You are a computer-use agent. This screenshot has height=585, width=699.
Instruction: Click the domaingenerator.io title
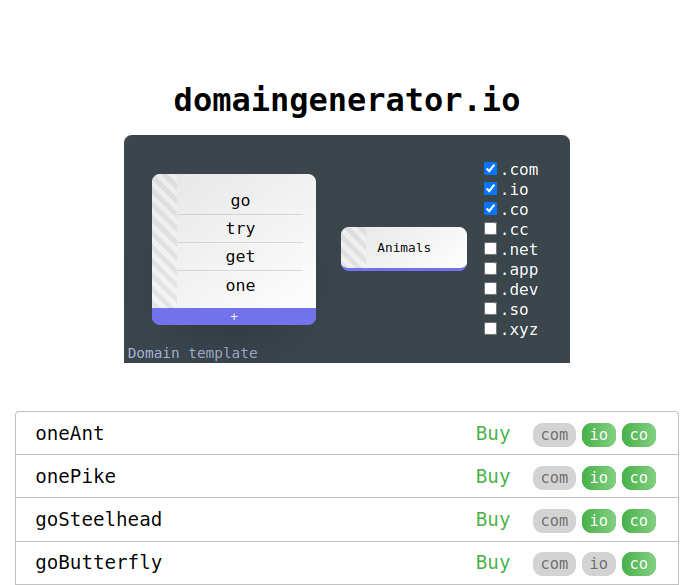347,100
